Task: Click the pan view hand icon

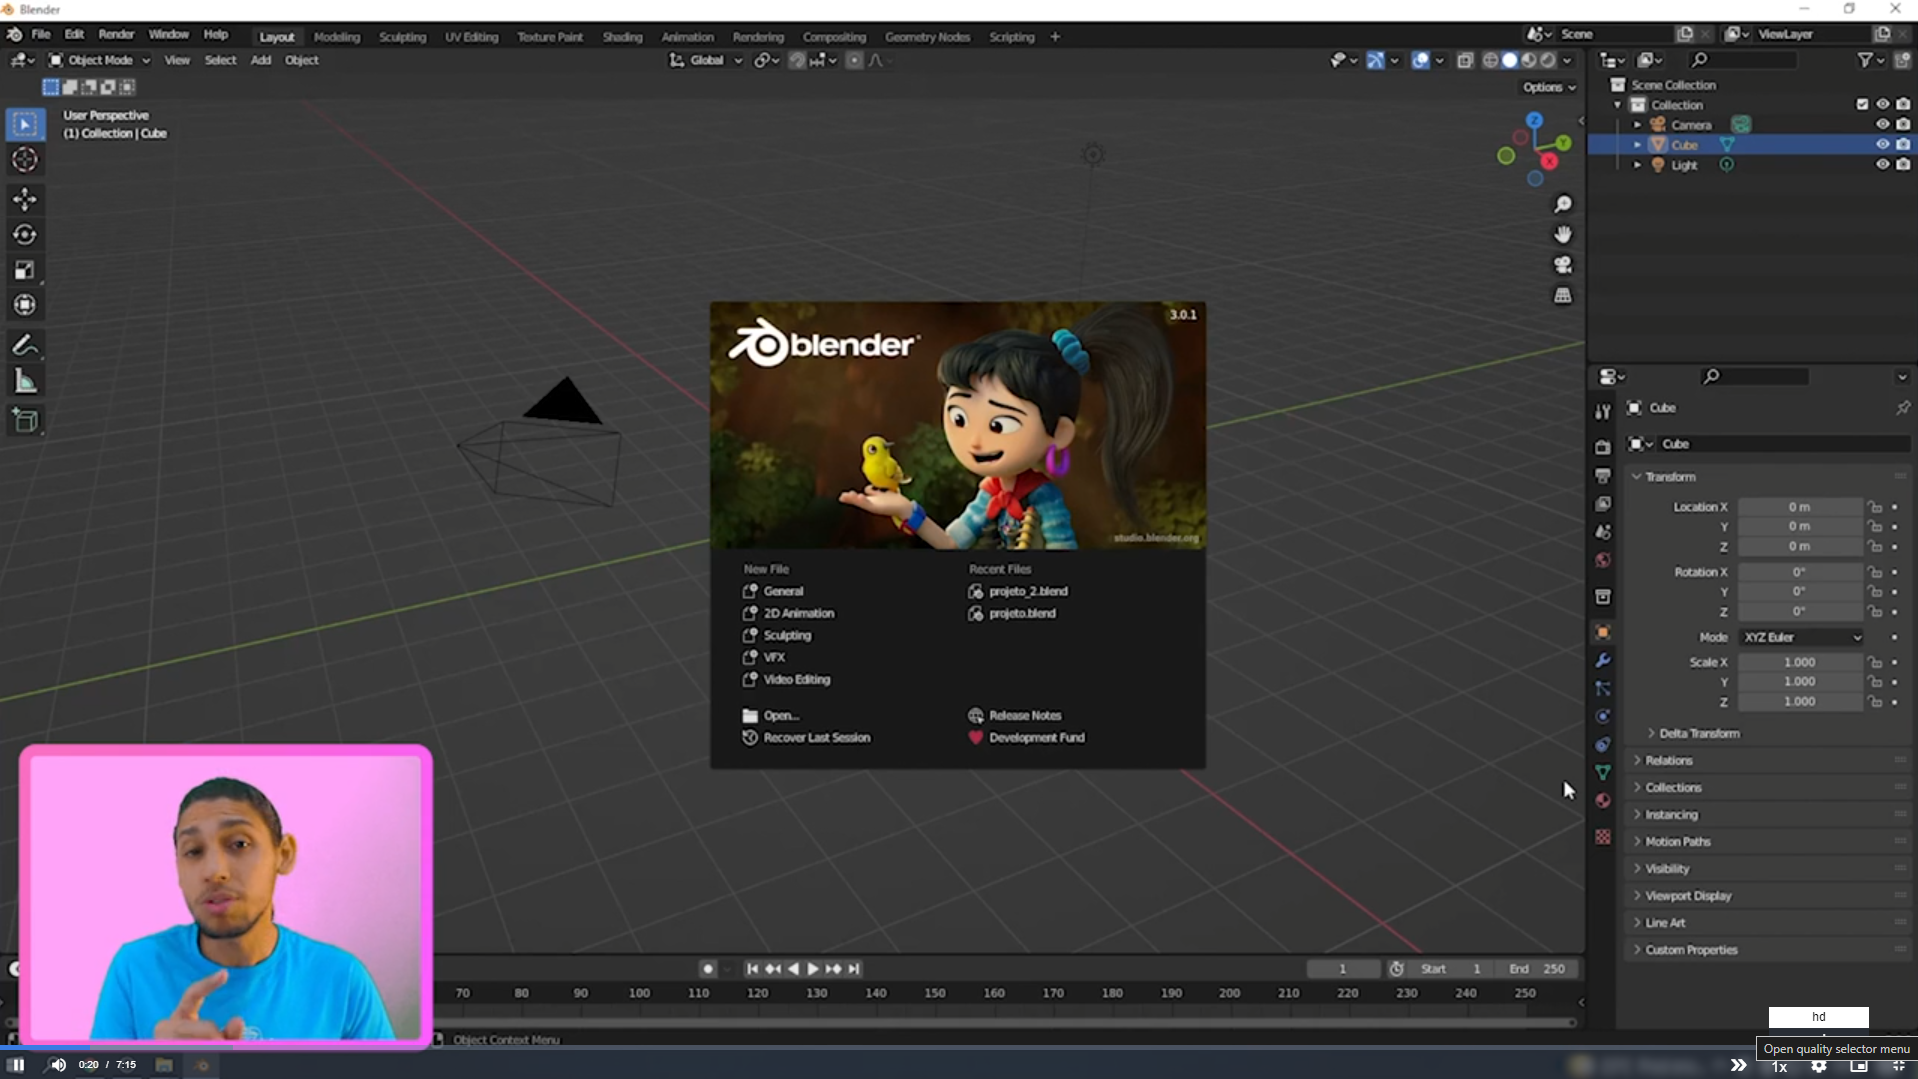Action: (x=1562, y=234)
